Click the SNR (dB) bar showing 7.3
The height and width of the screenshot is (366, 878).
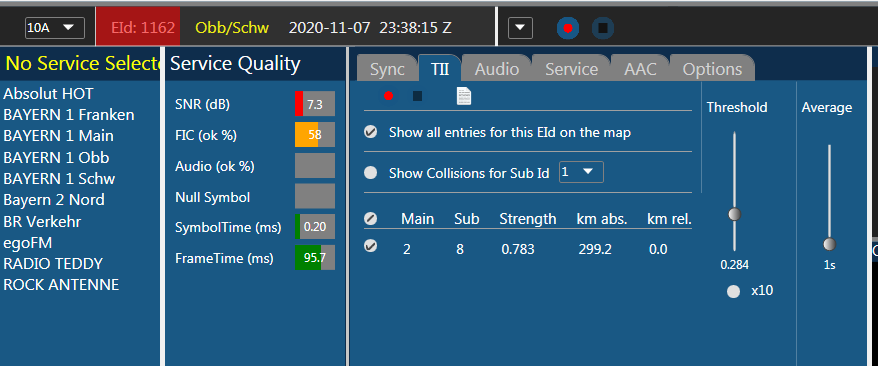pos(315,104)
